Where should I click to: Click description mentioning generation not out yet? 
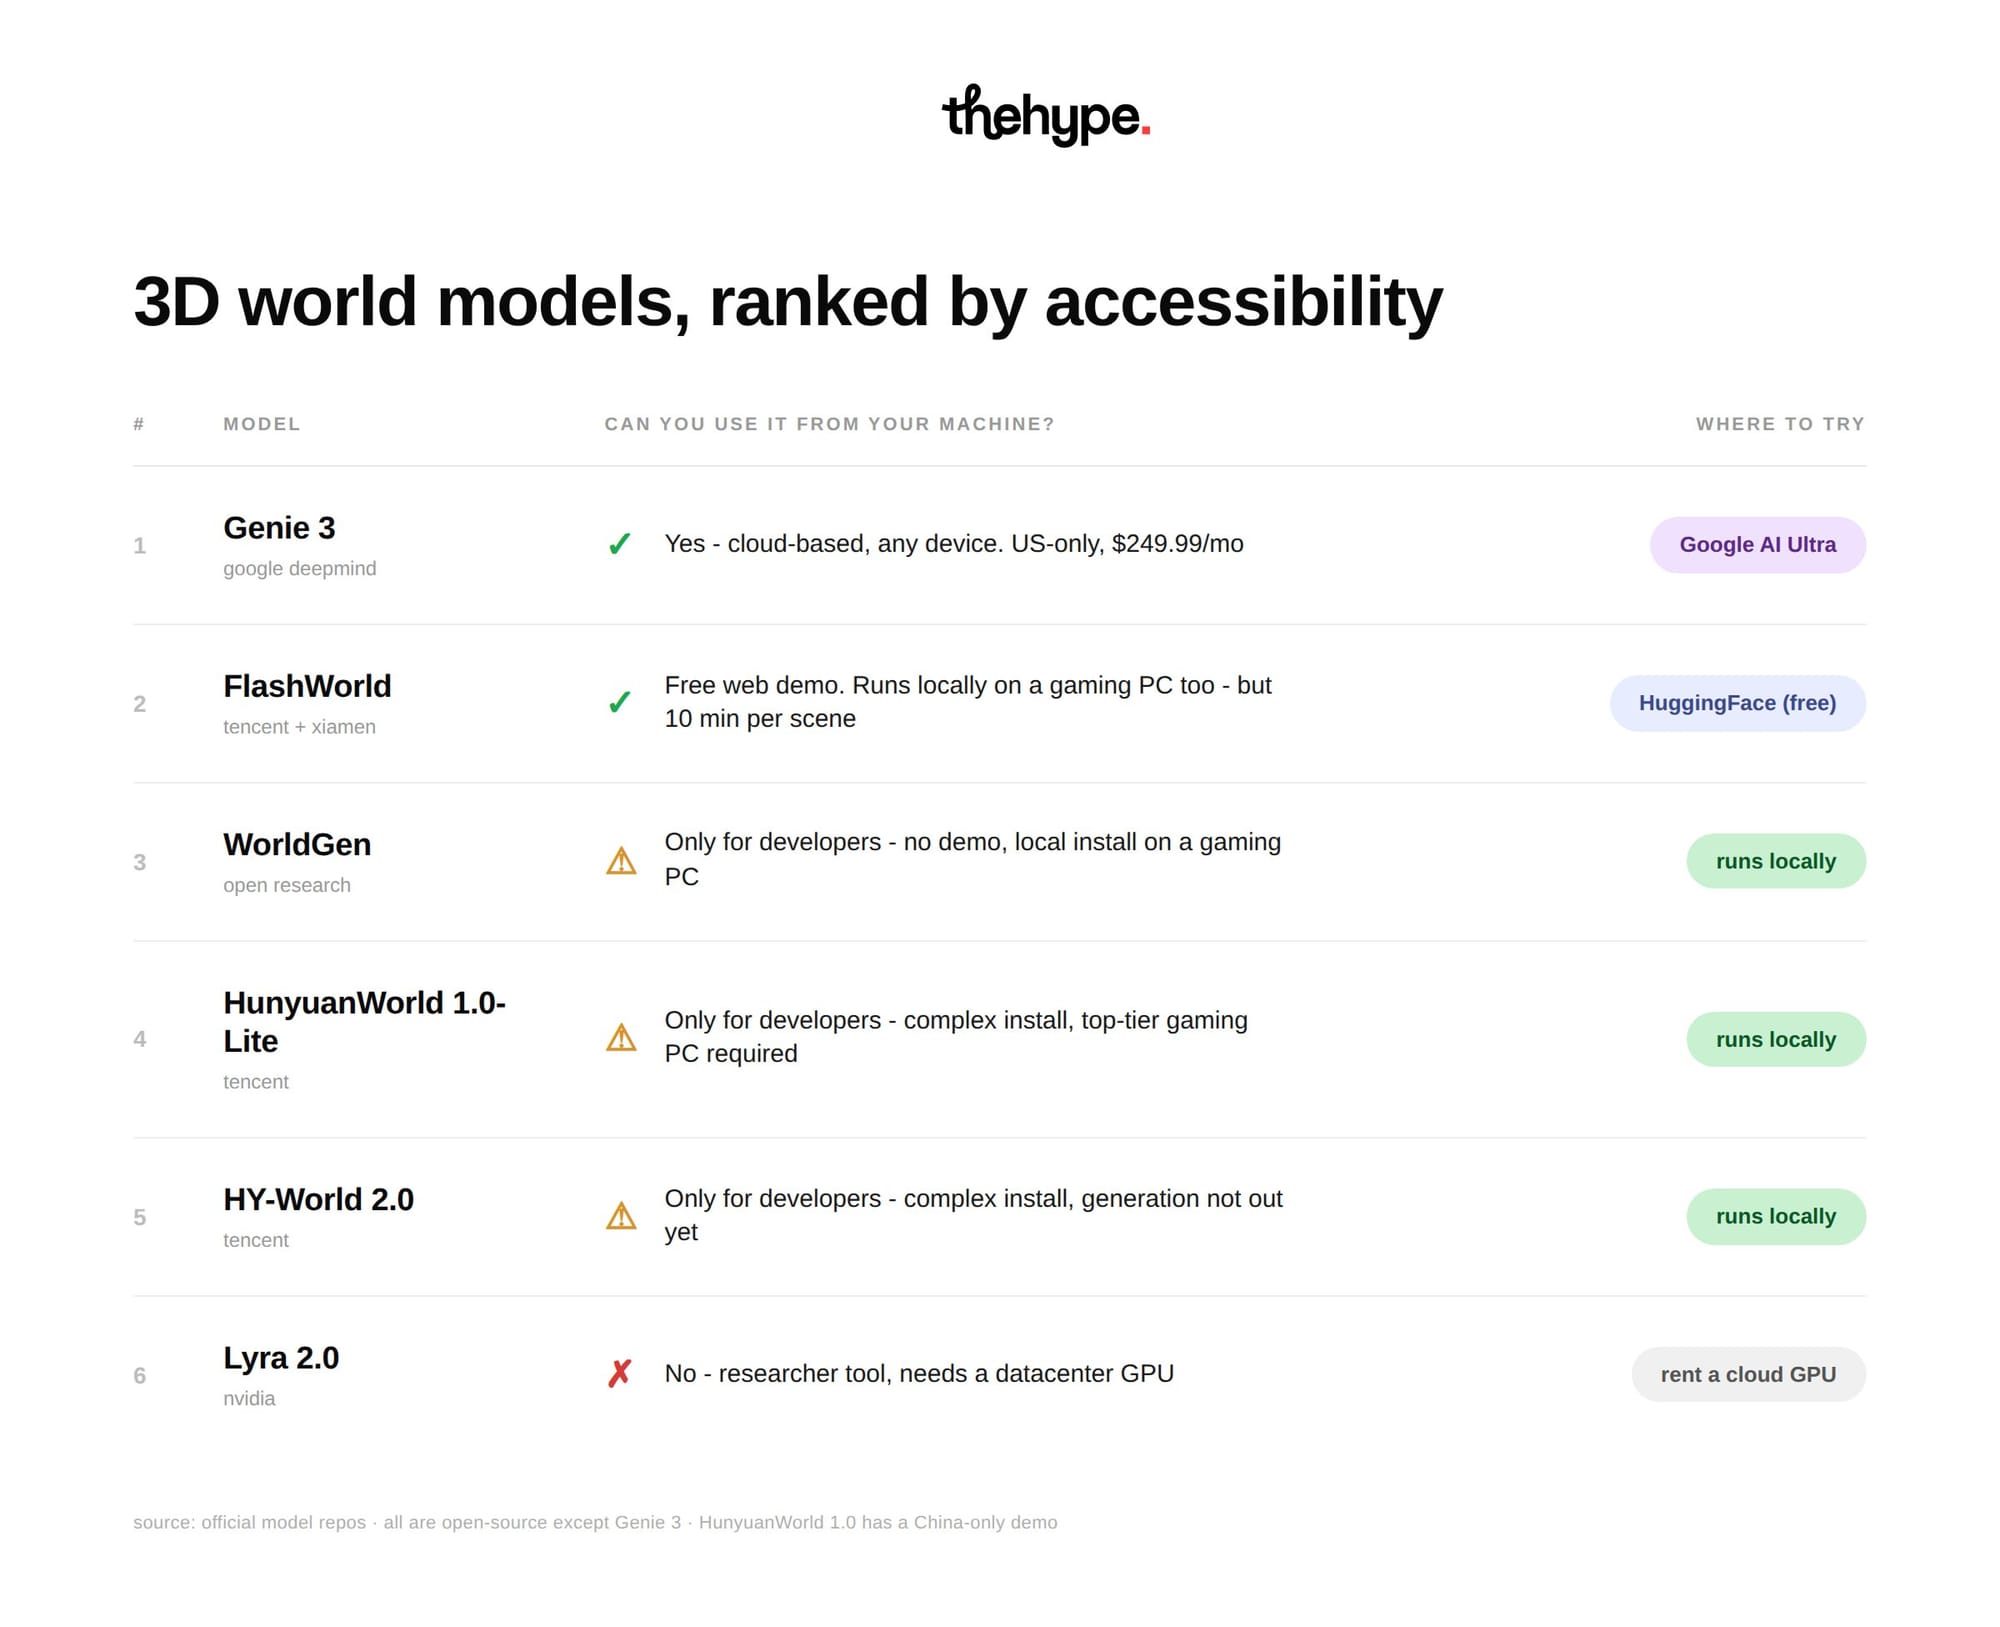click(x=974, y=1215)
